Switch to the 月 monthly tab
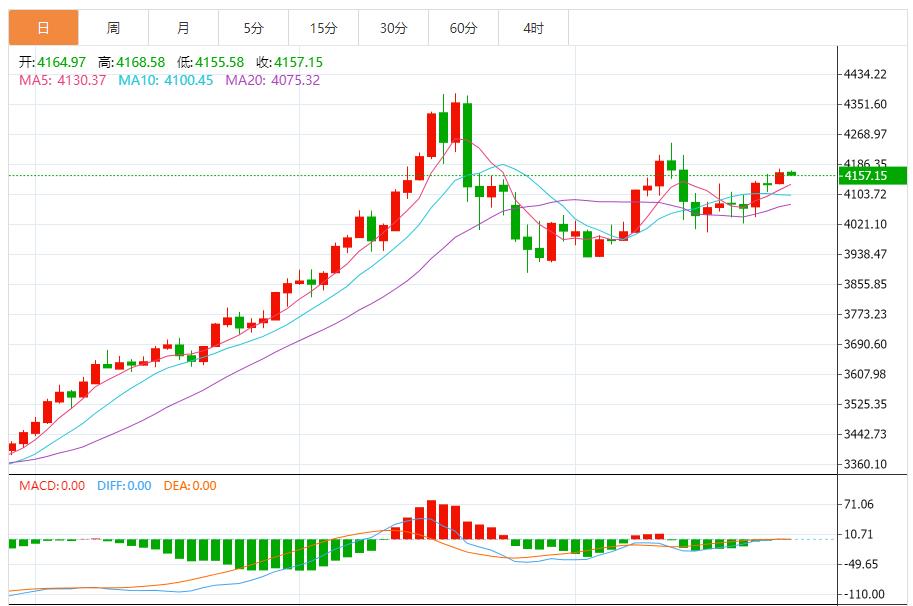913x606 pixels. tap(183, 29)
